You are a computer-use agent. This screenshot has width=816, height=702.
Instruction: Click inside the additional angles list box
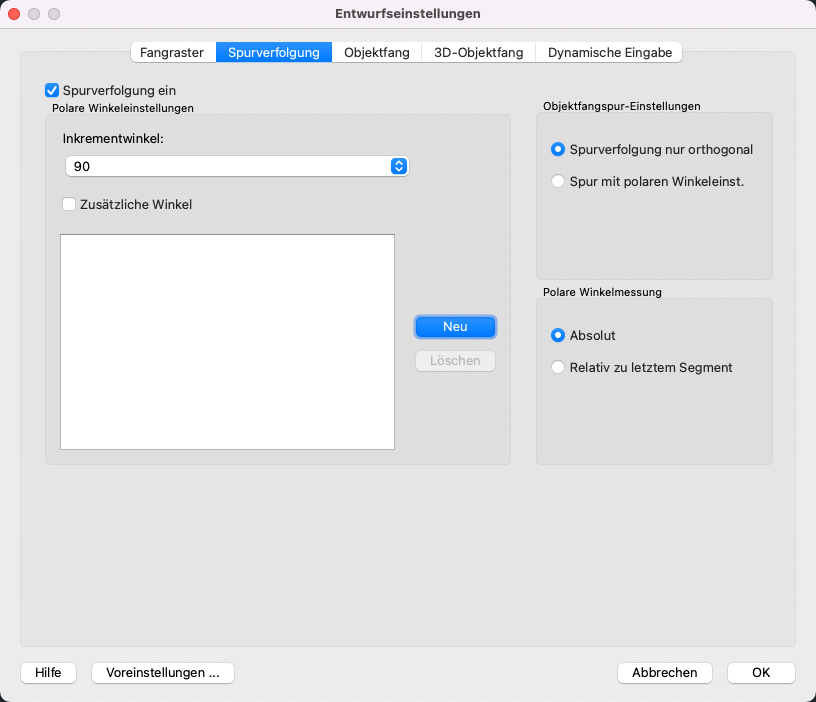coord(227,342)
